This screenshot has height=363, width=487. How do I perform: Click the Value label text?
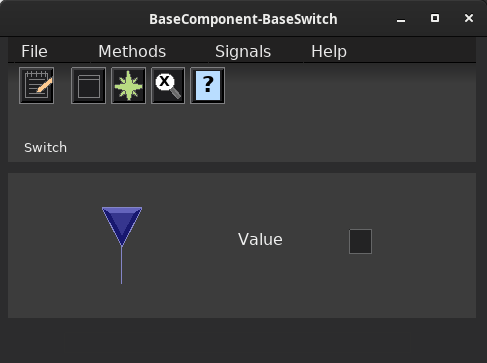pyautogui.click(x=260, y=239)
